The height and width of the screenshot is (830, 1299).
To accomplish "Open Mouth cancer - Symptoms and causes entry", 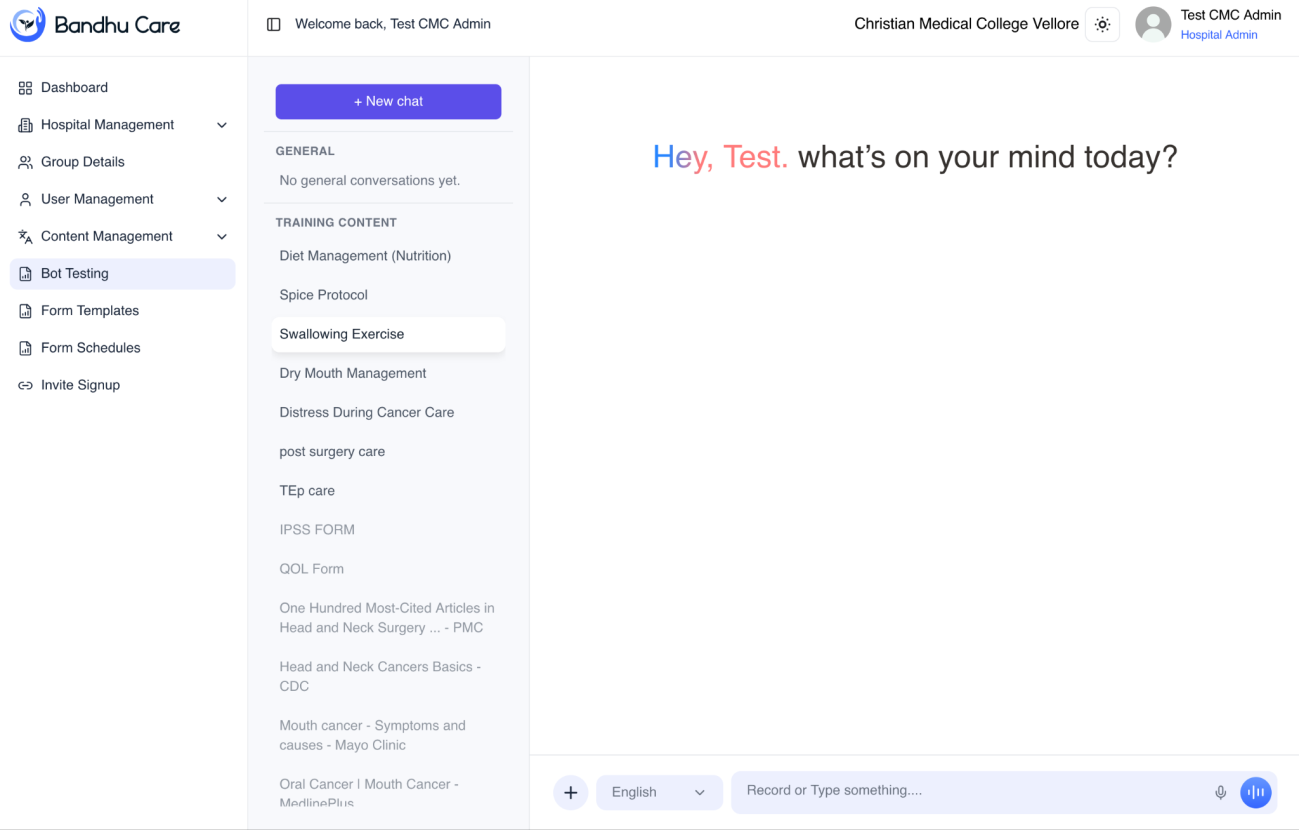I will pyautogui.click(x=388, y=736).
